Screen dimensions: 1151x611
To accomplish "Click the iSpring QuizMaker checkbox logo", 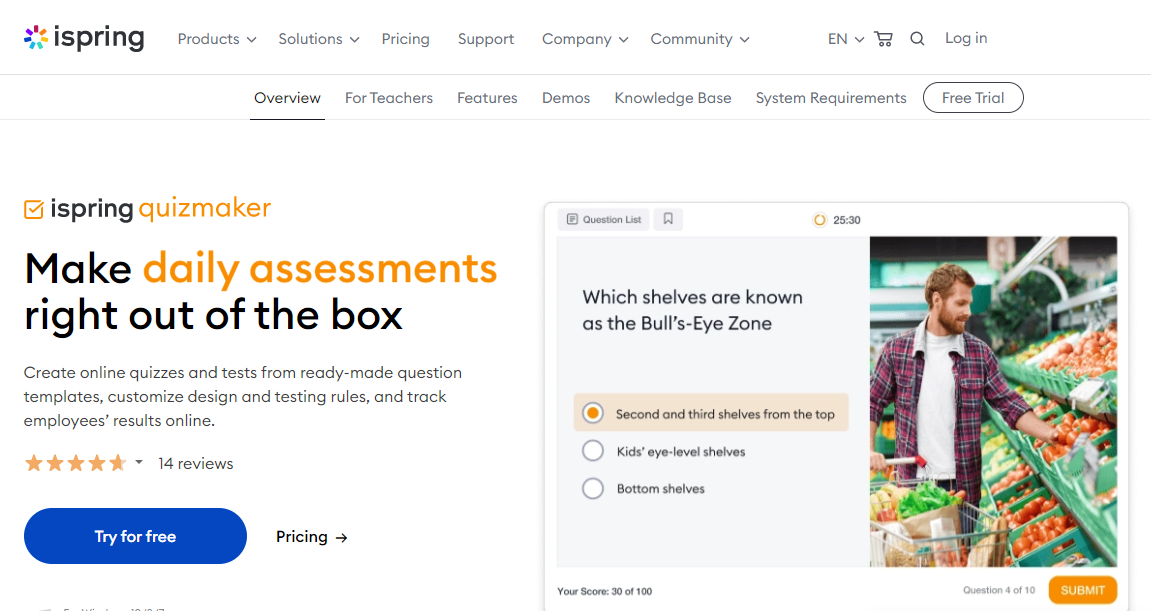I will [34, 209].
